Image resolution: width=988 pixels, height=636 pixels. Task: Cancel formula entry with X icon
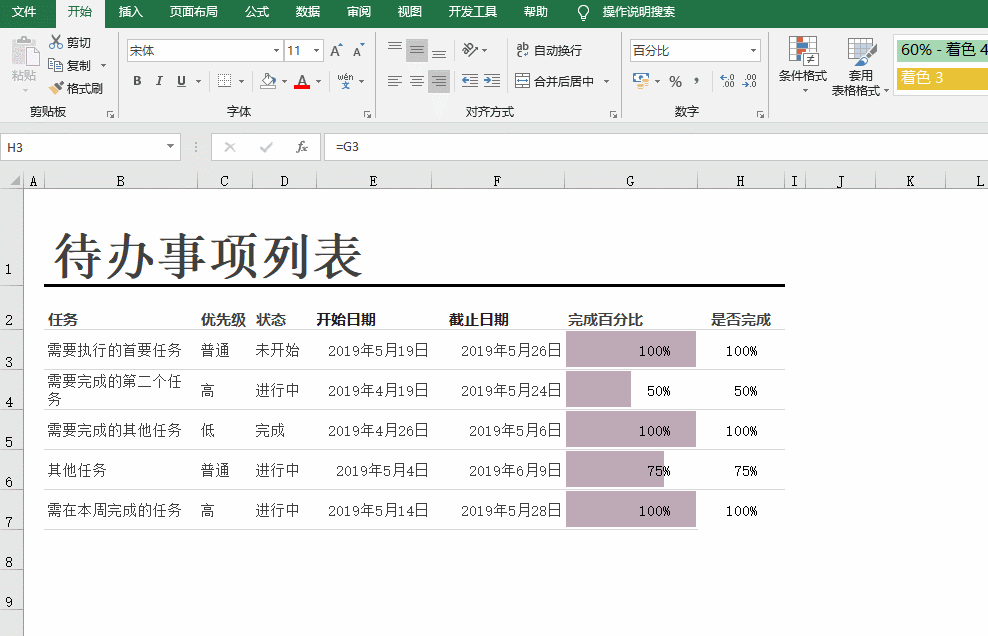(x=230, y=147)
